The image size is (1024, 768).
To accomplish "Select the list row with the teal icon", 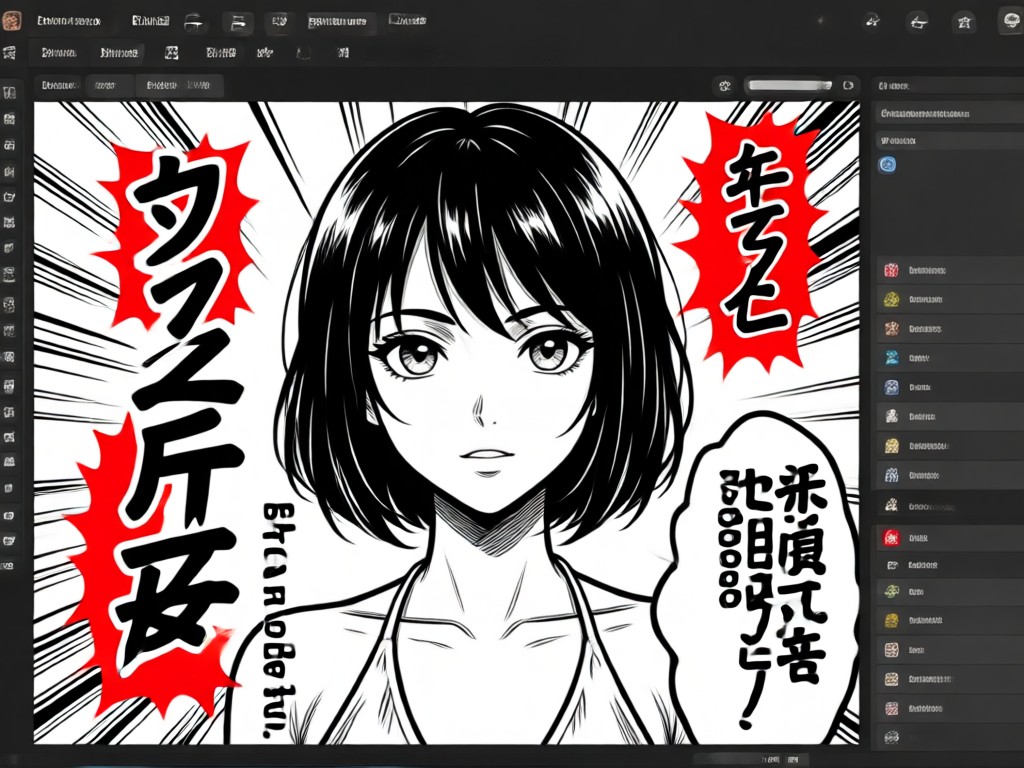I will (x=949, y=358).
